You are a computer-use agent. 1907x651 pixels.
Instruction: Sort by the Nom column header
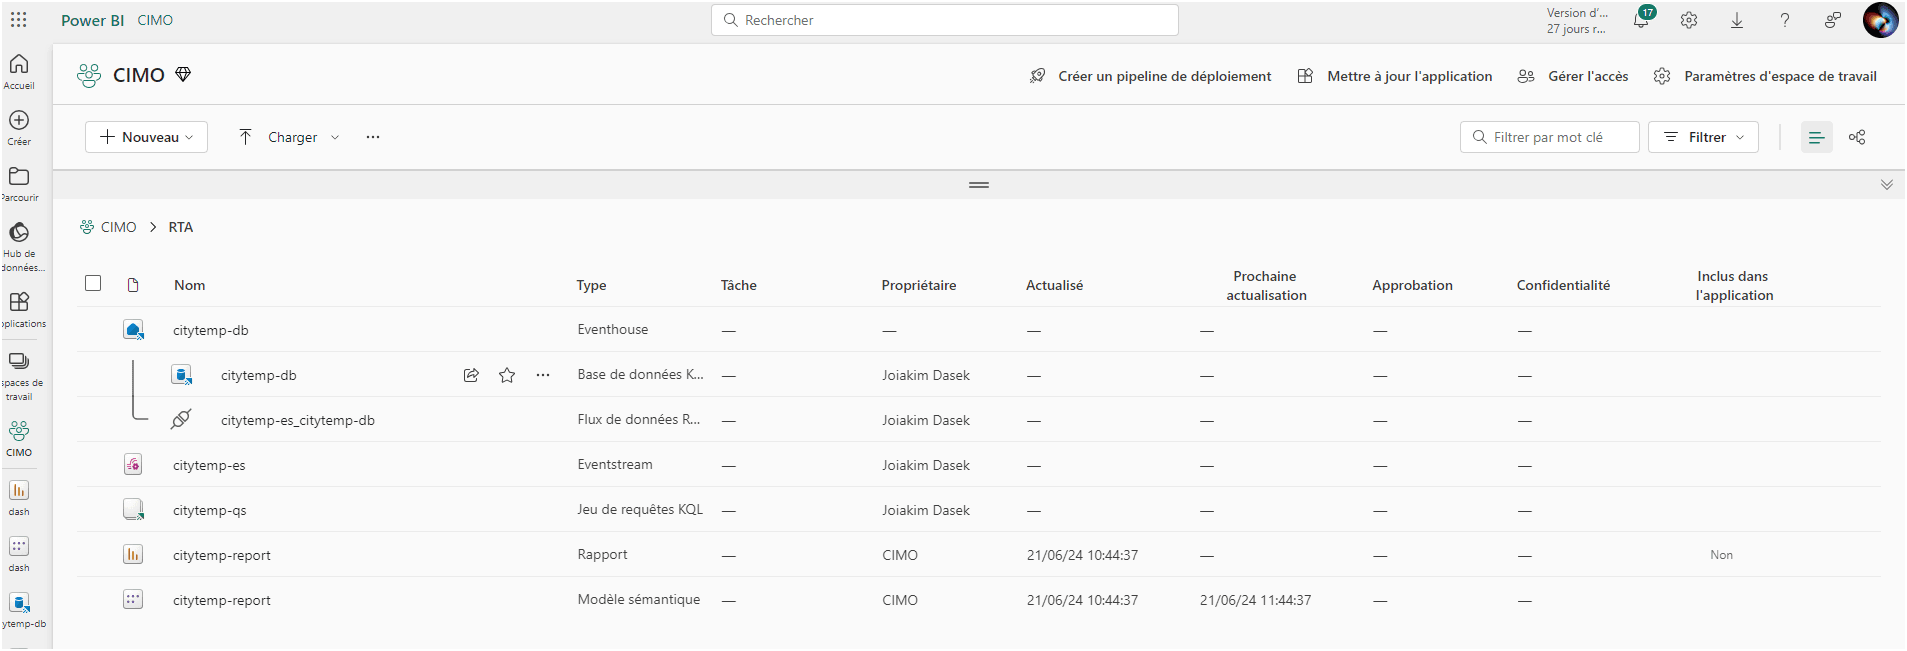coord(189,285)
